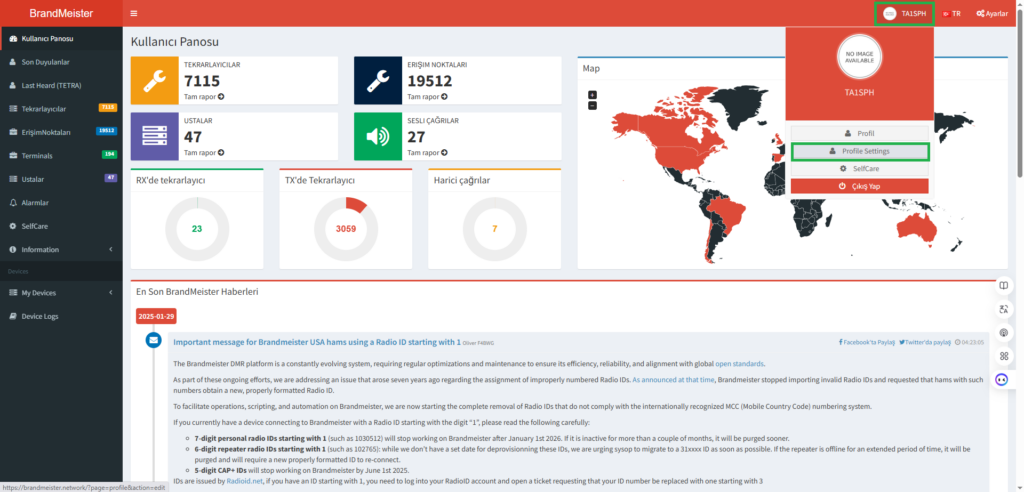Open the 'open standards' link in news

tap(739, 364)
